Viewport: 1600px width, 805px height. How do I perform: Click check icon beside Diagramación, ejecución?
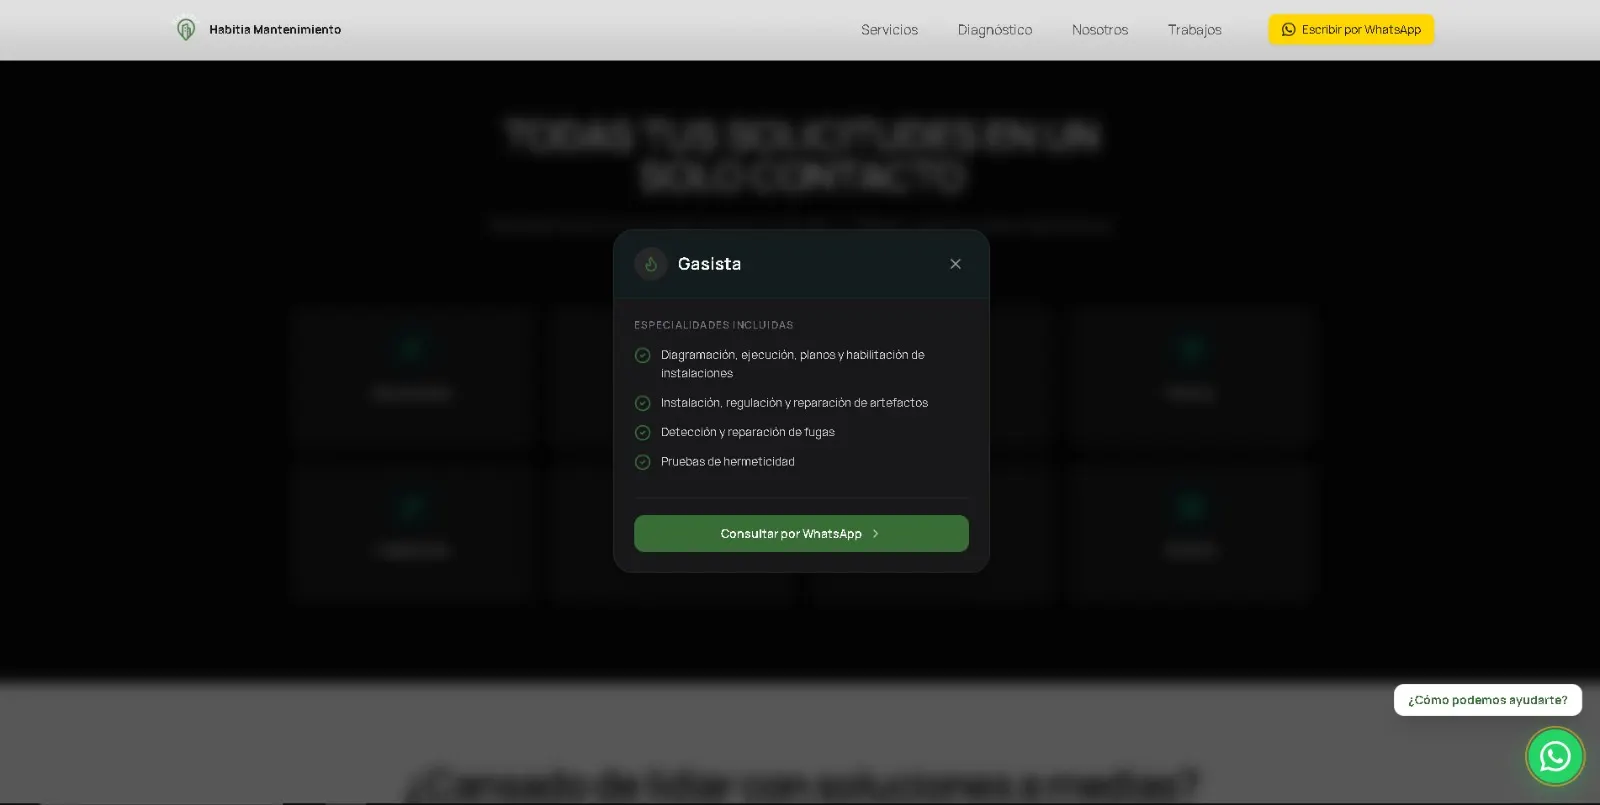click(x=643, y=355)
